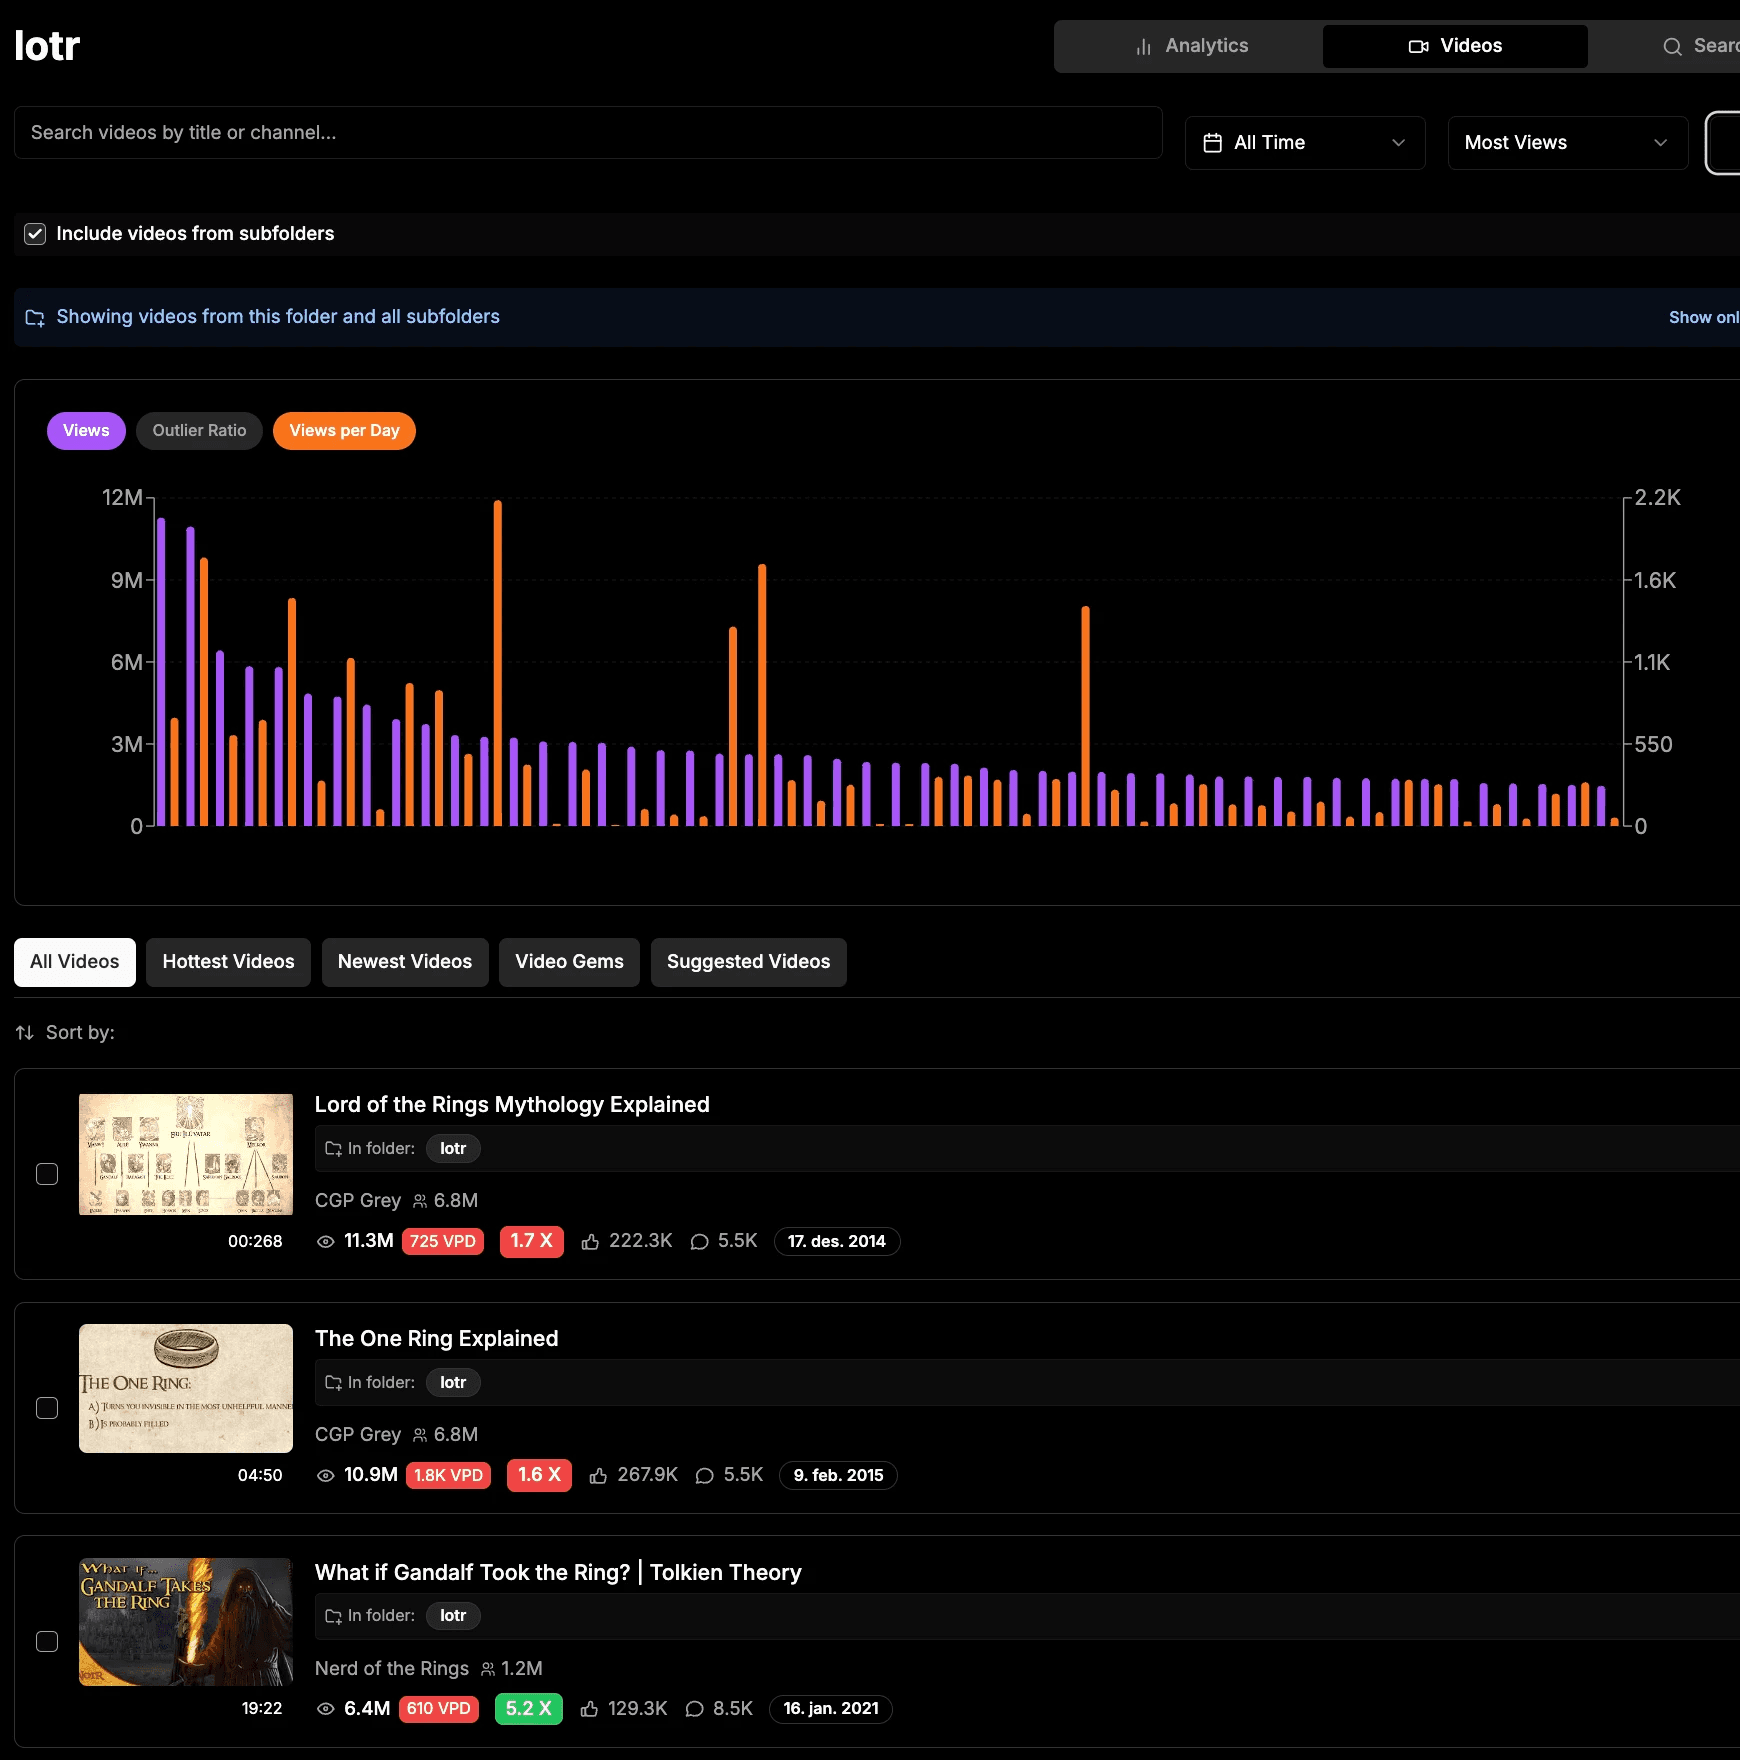Click the comment icon on Mythology Explained video
The image size is (1740, 1760).
700,1242
